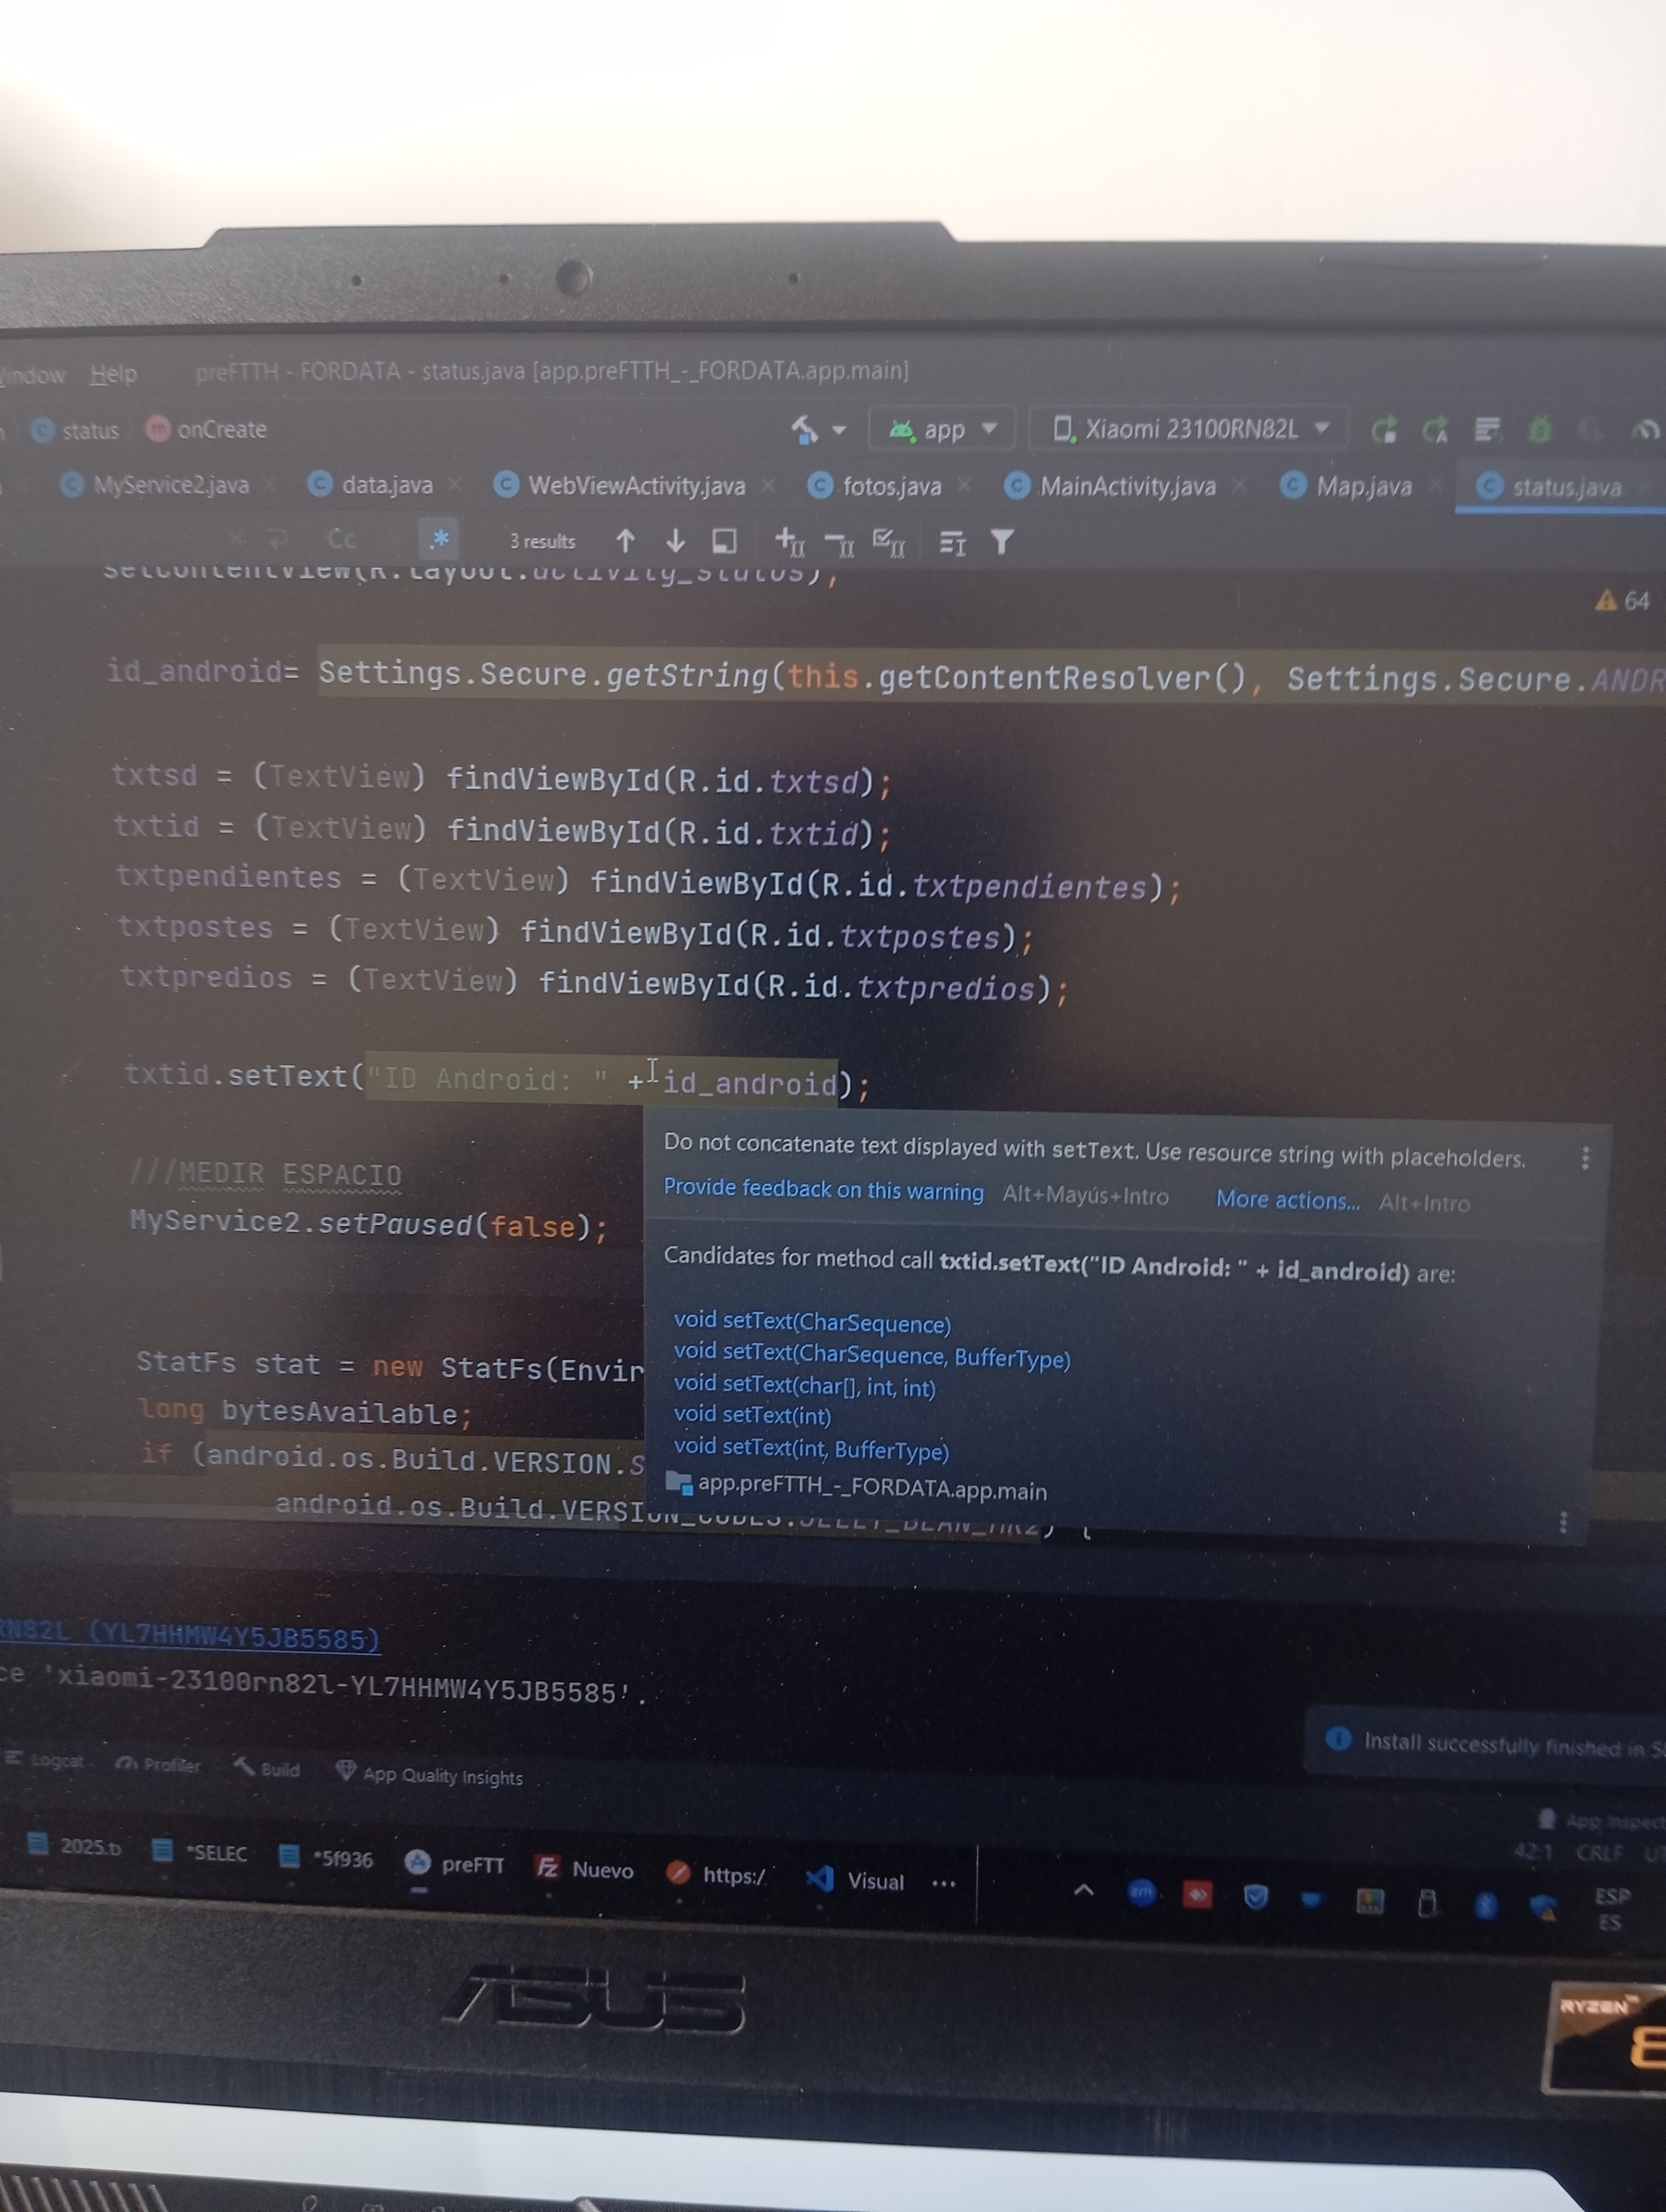Go to previous search occurrence arrow
This screenshot has height=2212, width=1666.
[x=626, y=541]
